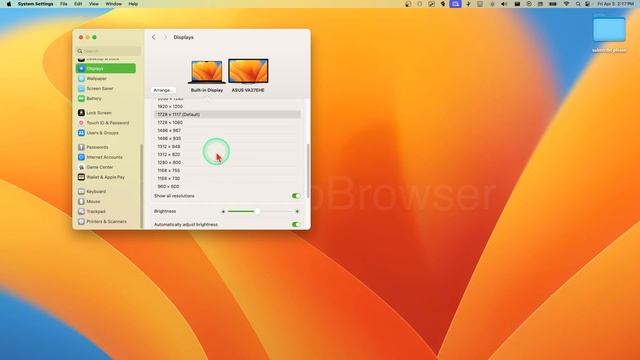Open the File menu
The image size is (640, 360).
click(x=64, y=4)
